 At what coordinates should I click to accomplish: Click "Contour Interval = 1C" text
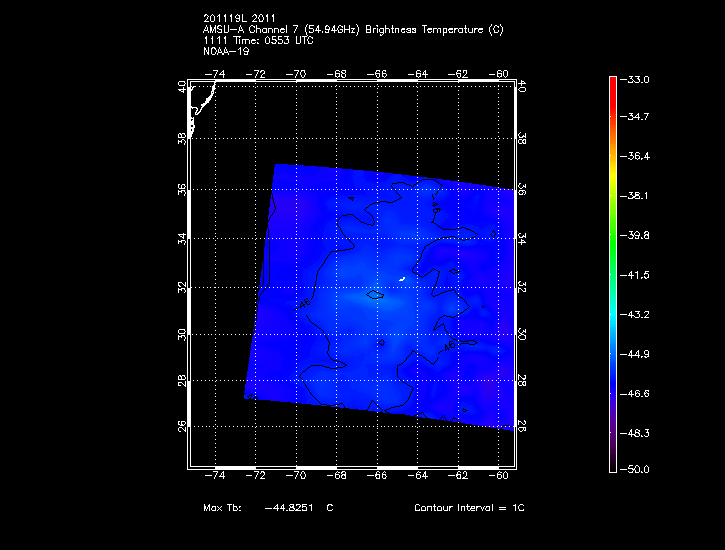469,507
